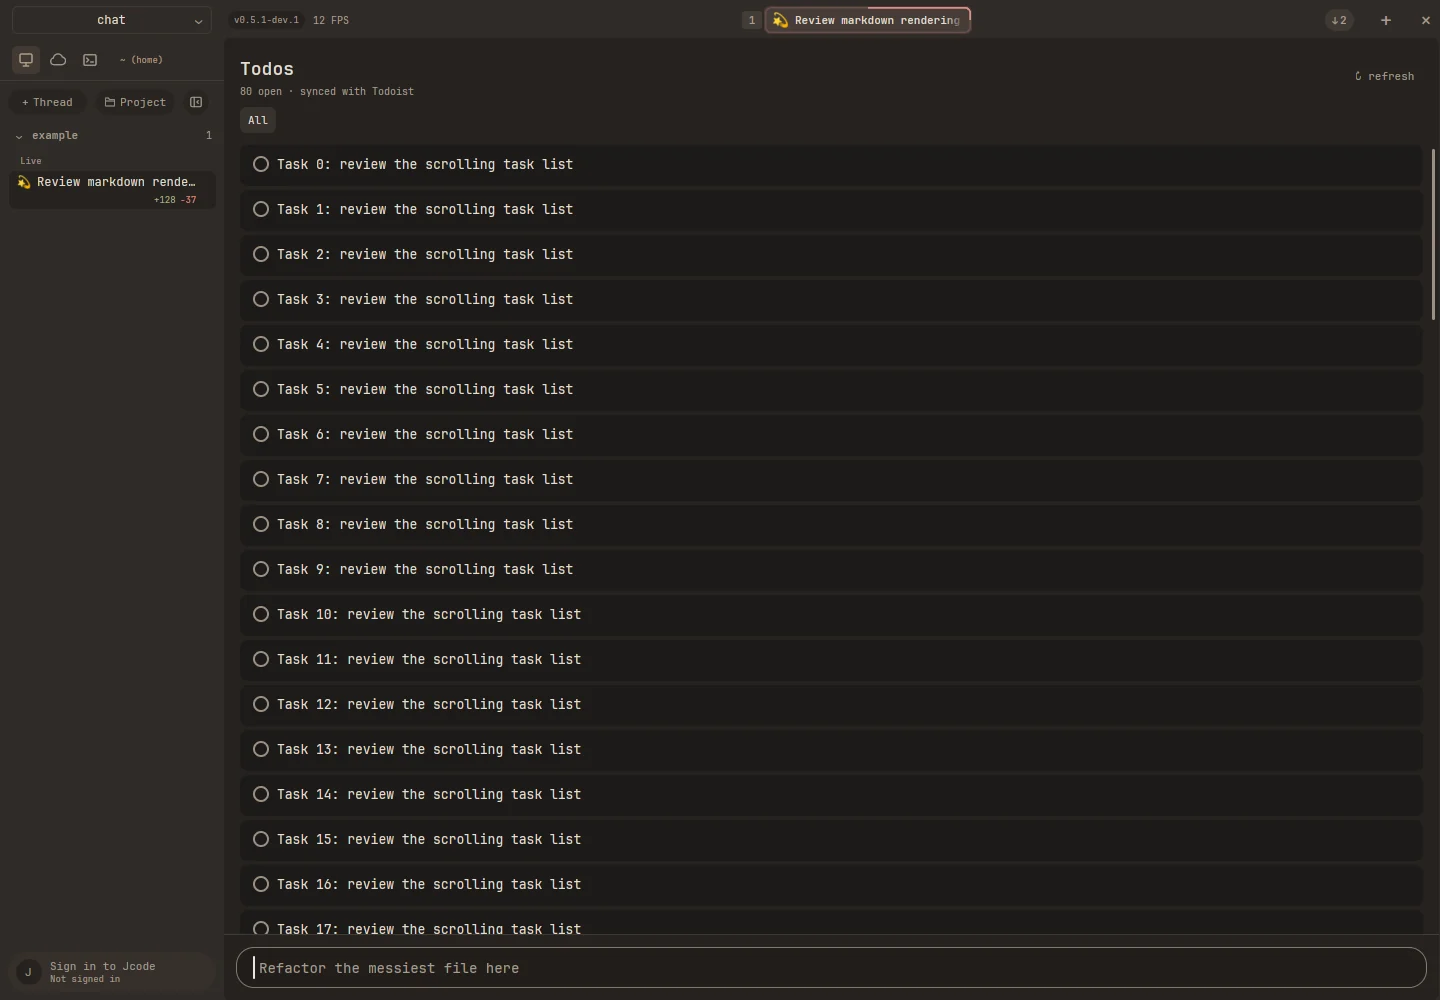Viewport: 1440px width, 1000px height.
Task: Click the Project button
Action: [135, 102]
